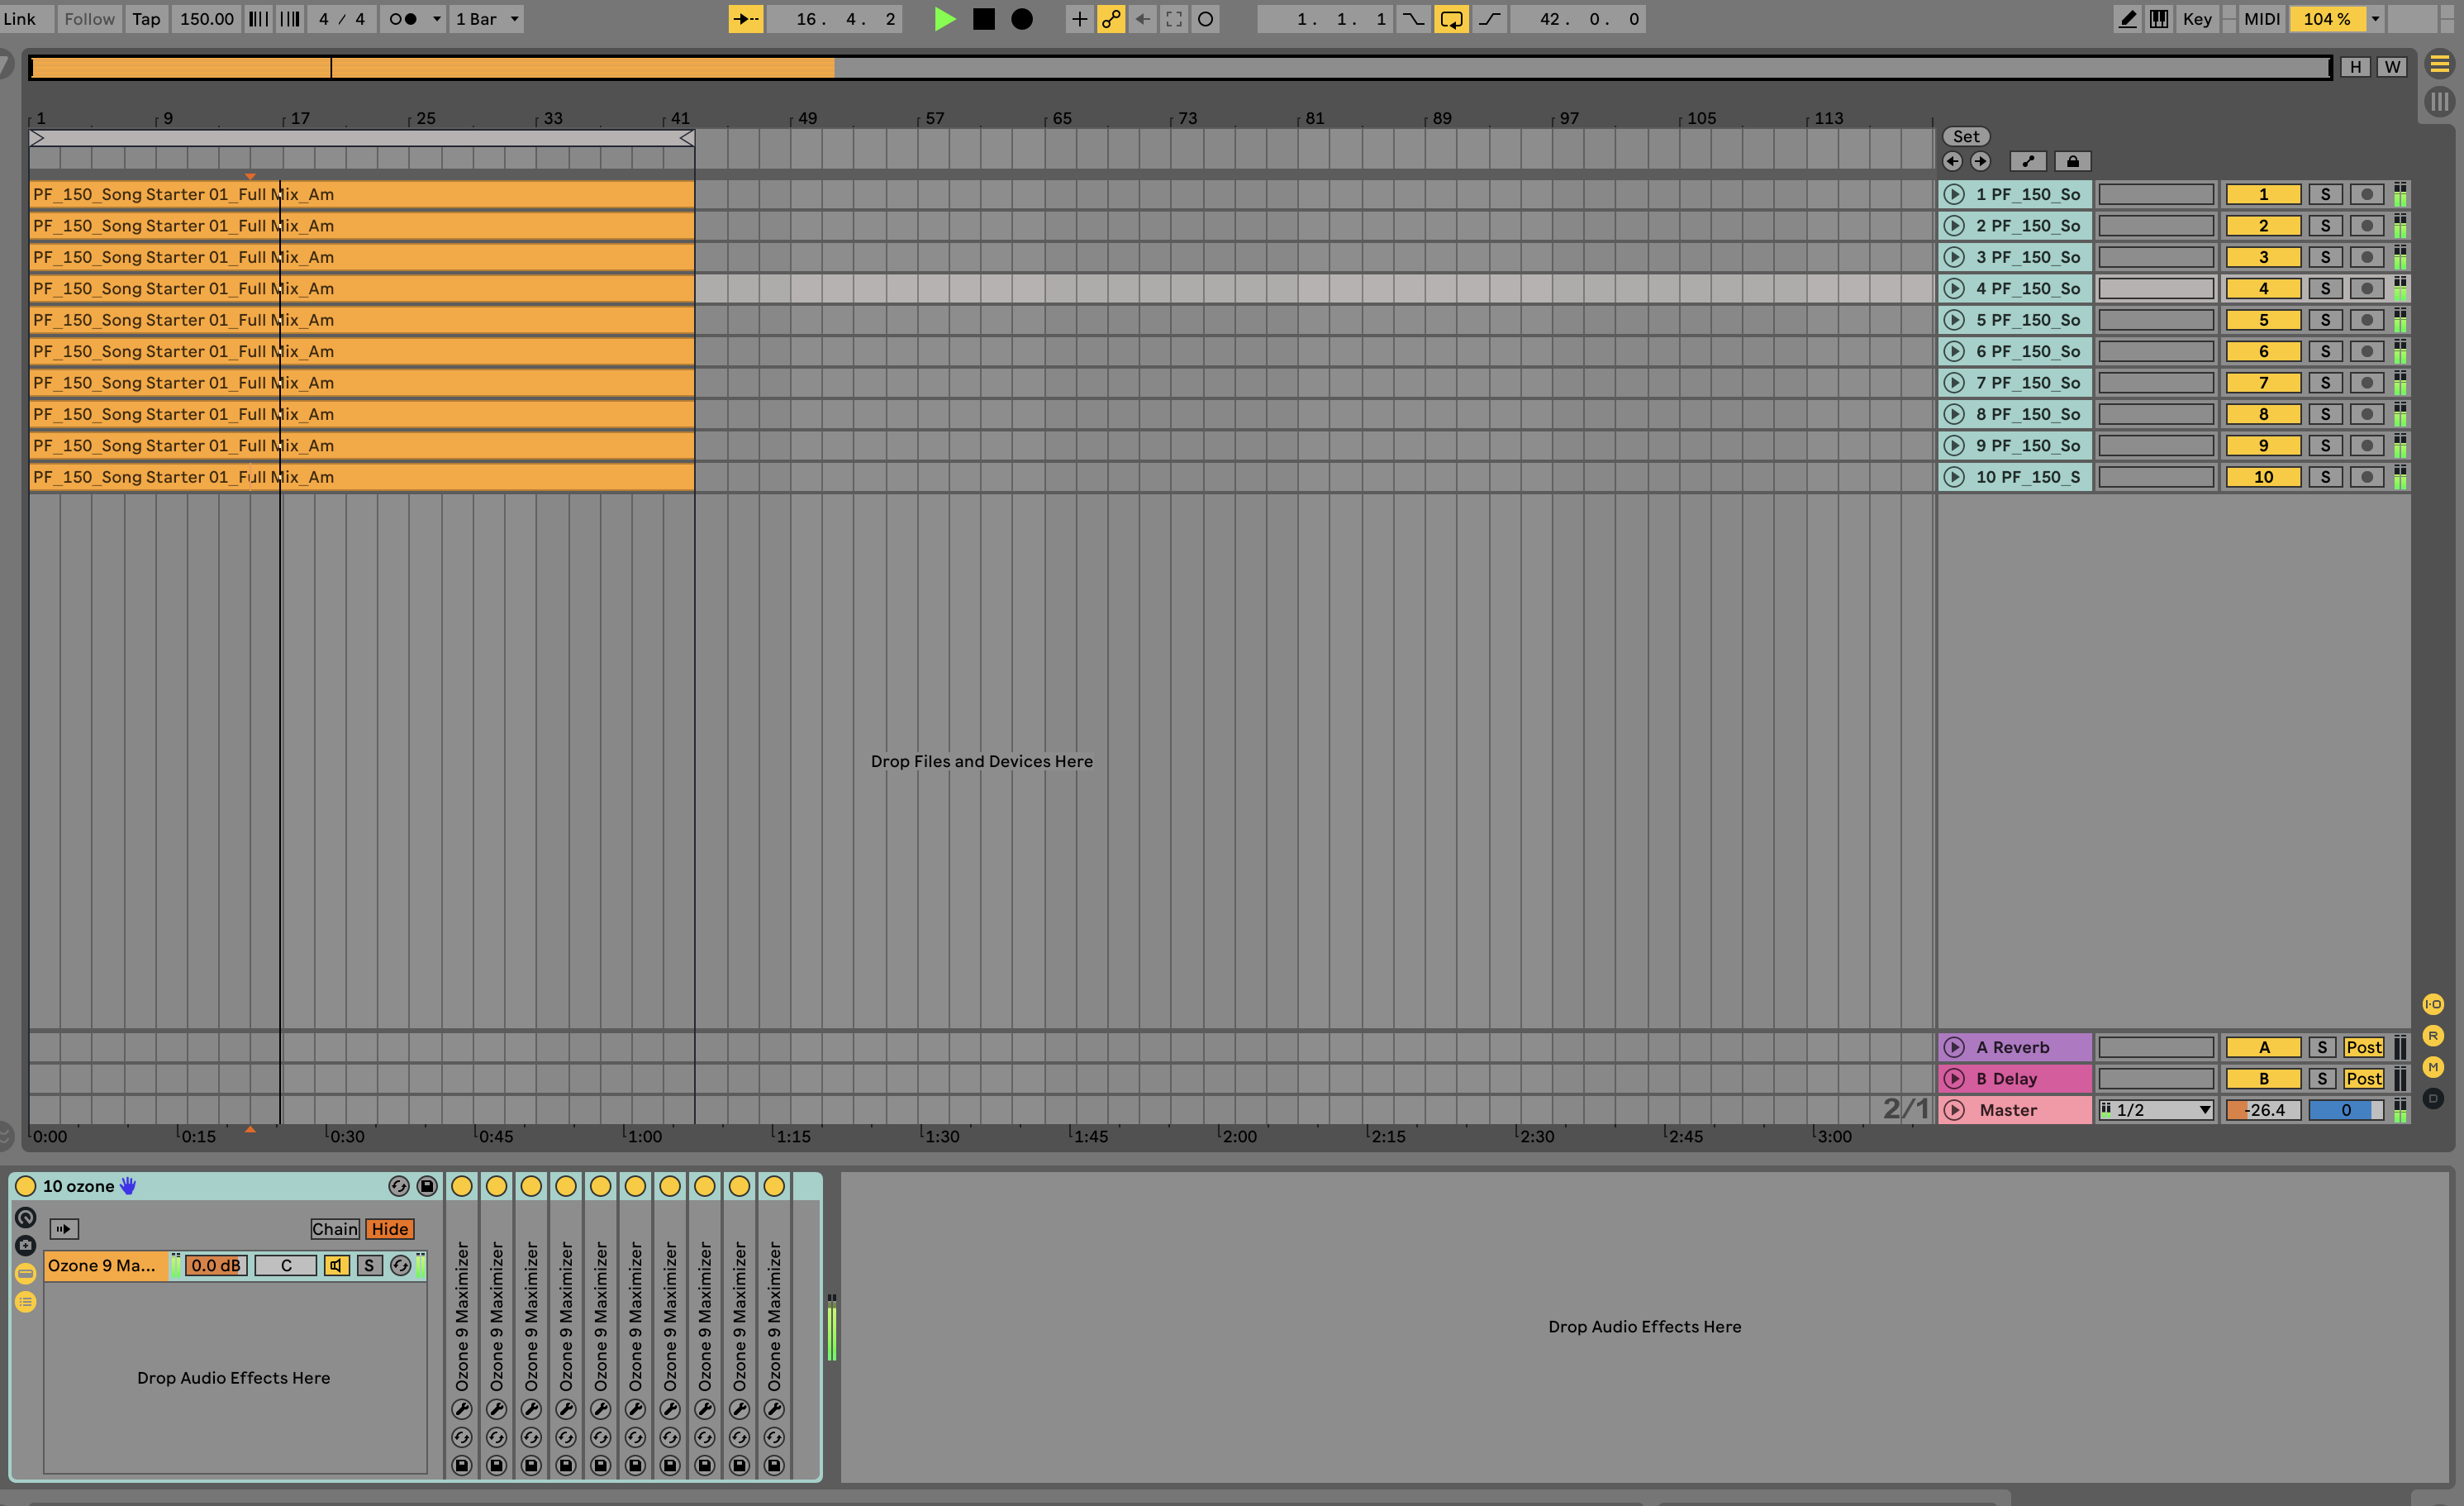
Task: Solo track 8 with its S button
Action: [x=2325, y=414]
